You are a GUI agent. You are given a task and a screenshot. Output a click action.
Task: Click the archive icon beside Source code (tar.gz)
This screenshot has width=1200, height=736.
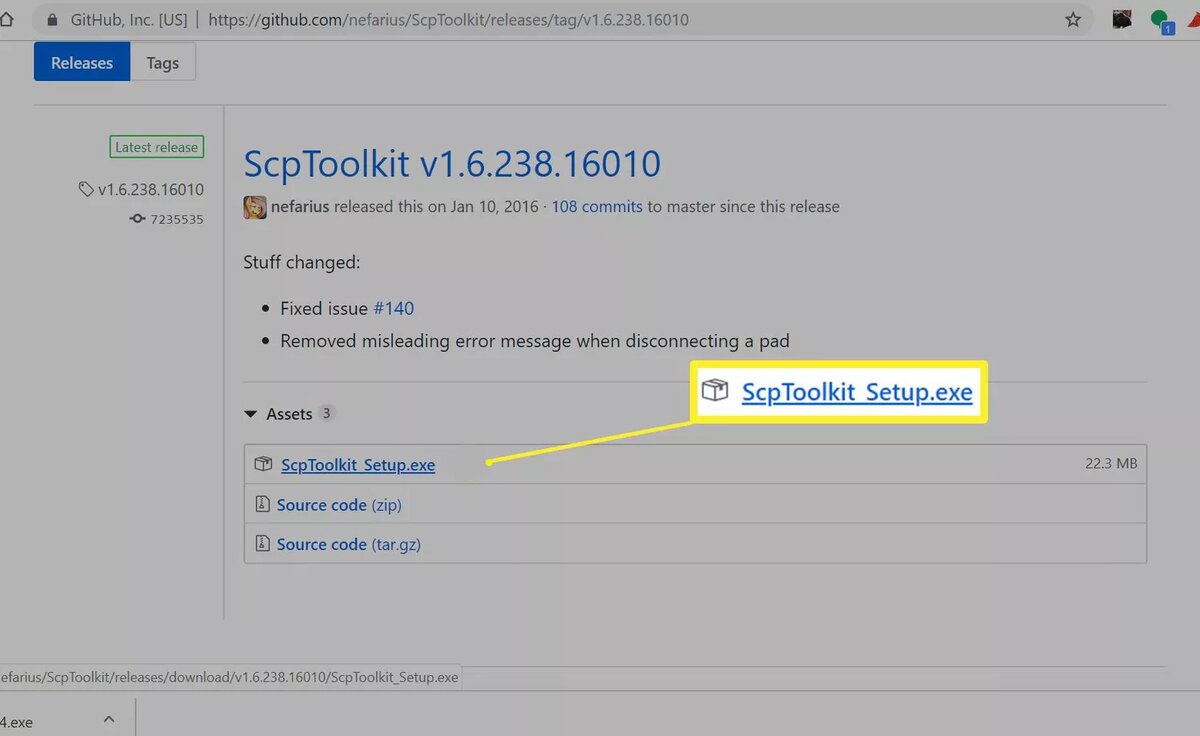point(262,543)
